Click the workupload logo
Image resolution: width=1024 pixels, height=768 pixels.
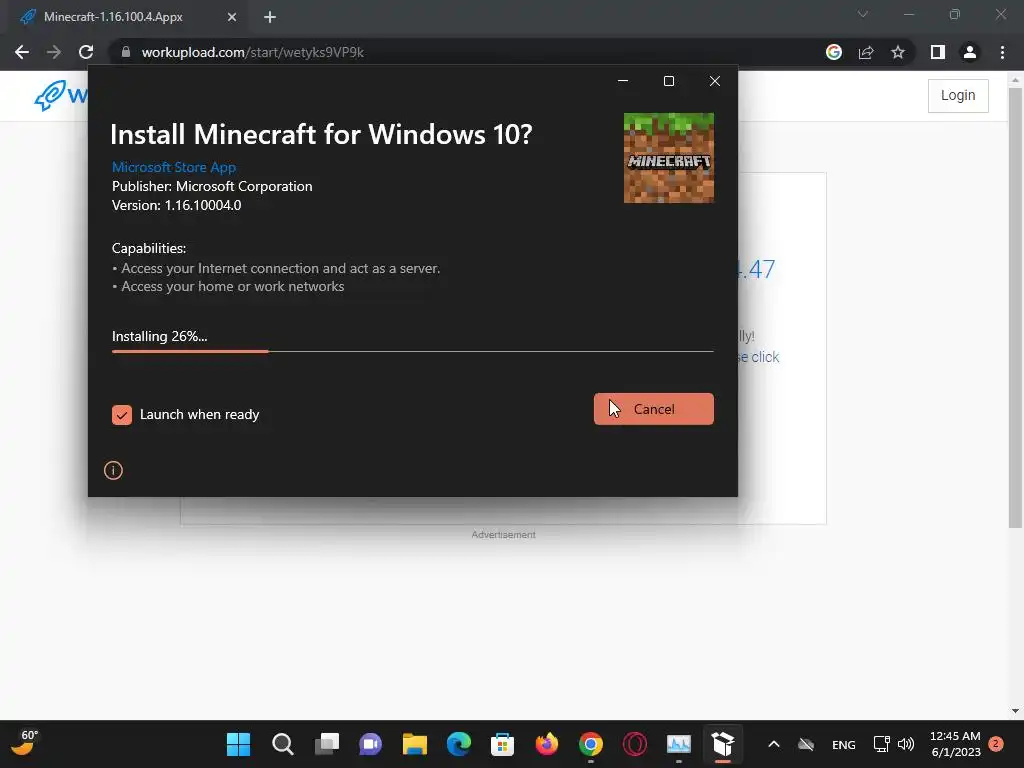click(x=60, y=96)
